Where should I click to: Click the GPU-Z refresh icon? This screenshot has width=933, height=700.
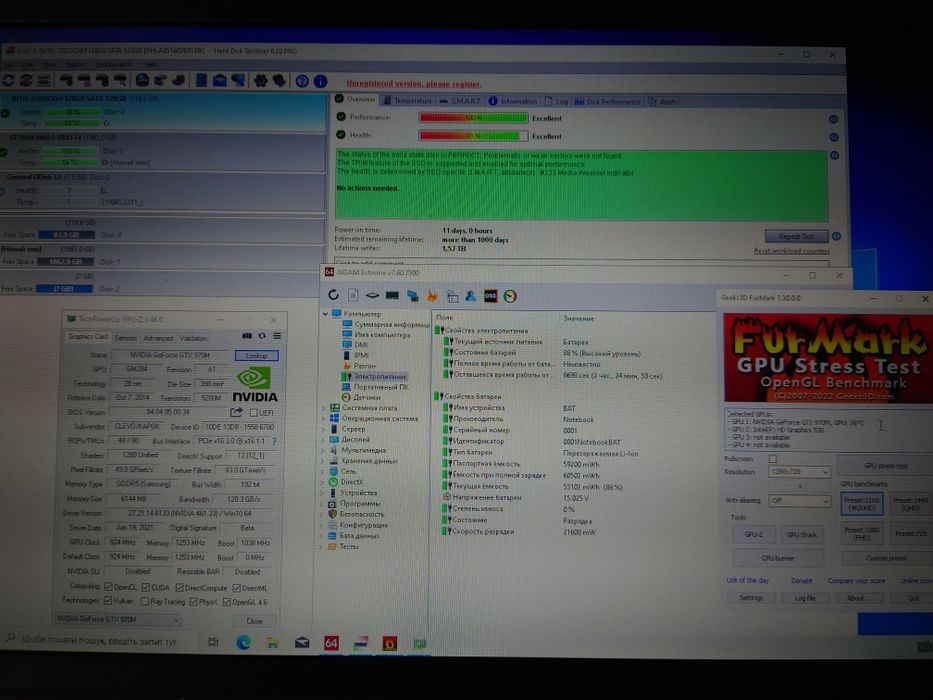pyautogui.click(x=262, y=336)
